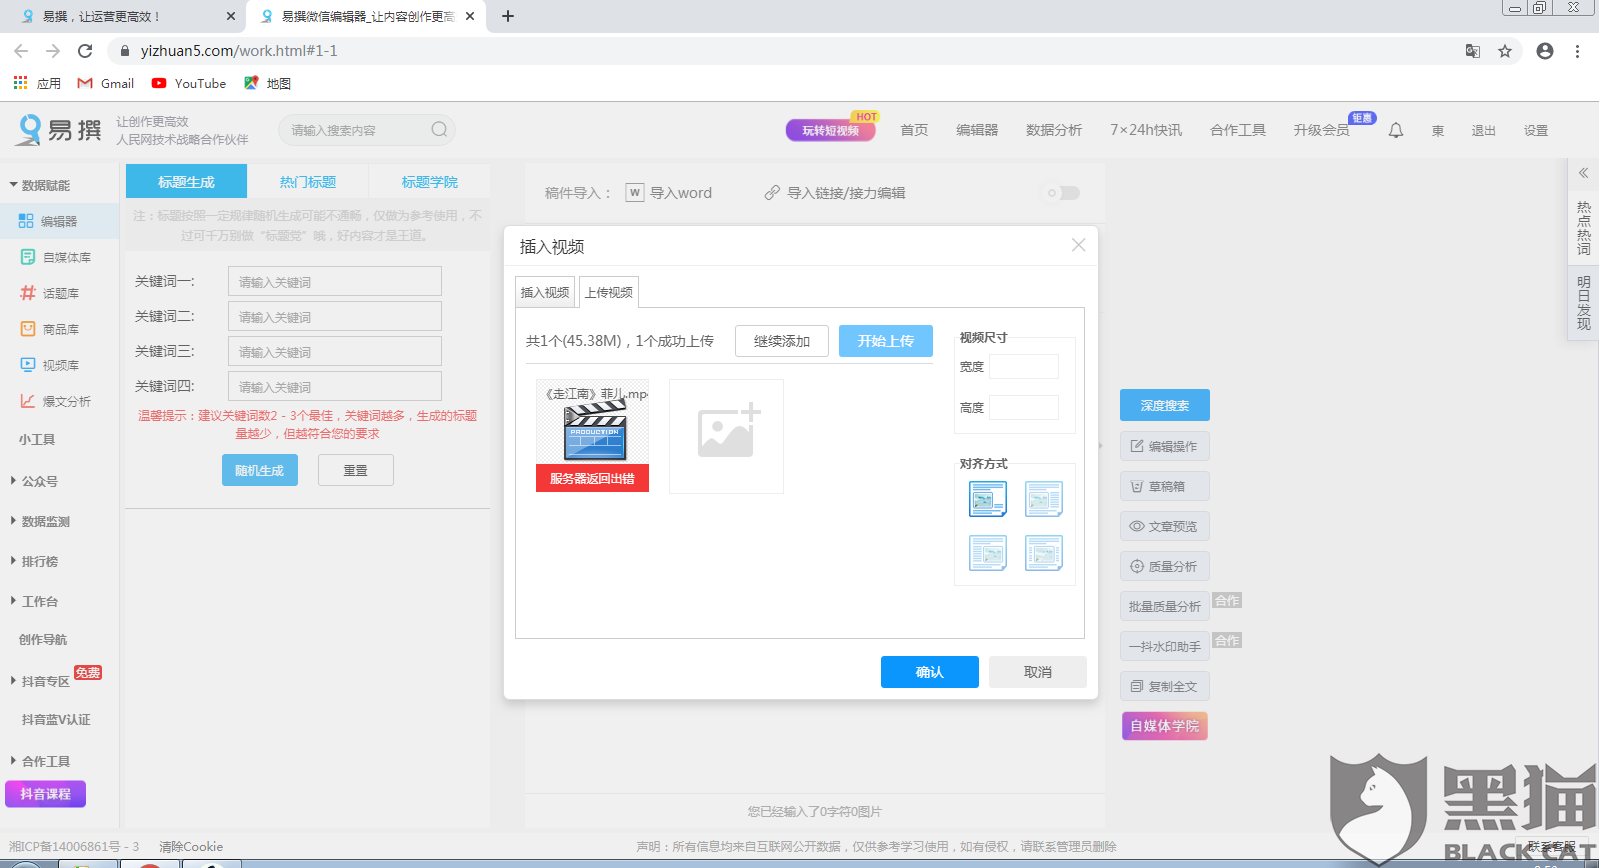The image size is (1599, 868).
Task: Click the browser translate page icon
Action: pyautogui.click(x=1473, y=51)
